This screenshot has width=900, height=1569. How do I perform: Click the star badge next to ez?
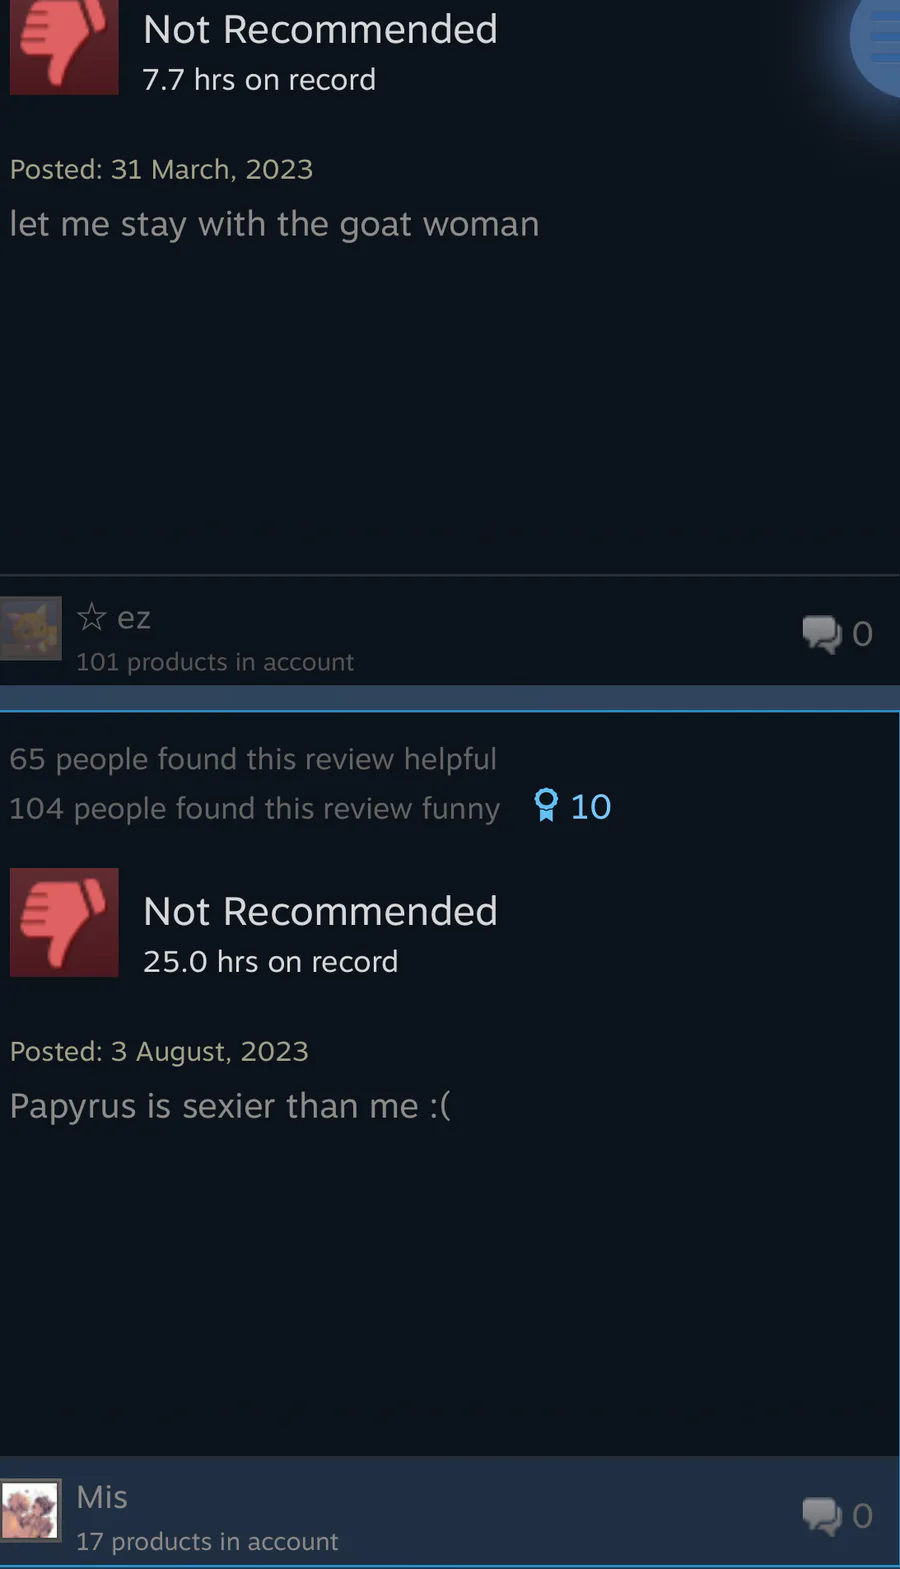(x=91, y=617)
